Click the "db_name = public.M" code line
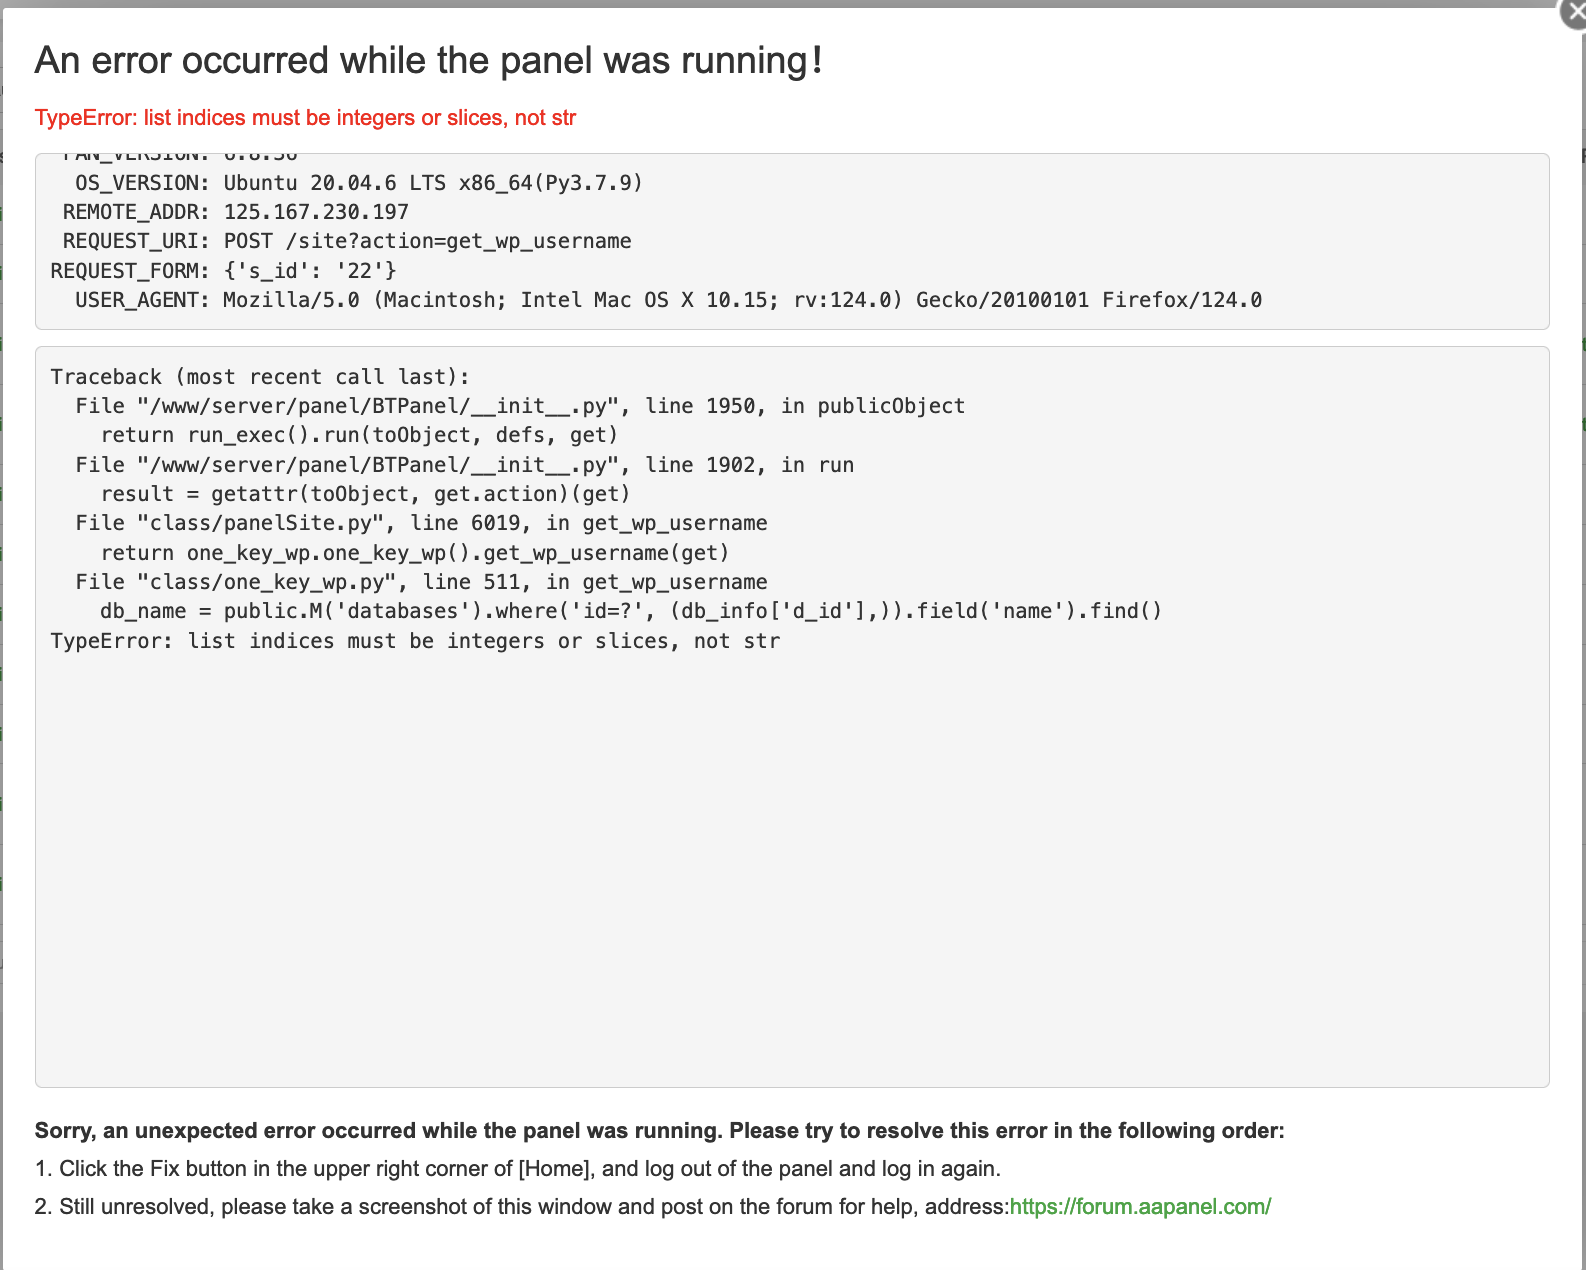The image size is (1586, 1270). tap(630, 611)
